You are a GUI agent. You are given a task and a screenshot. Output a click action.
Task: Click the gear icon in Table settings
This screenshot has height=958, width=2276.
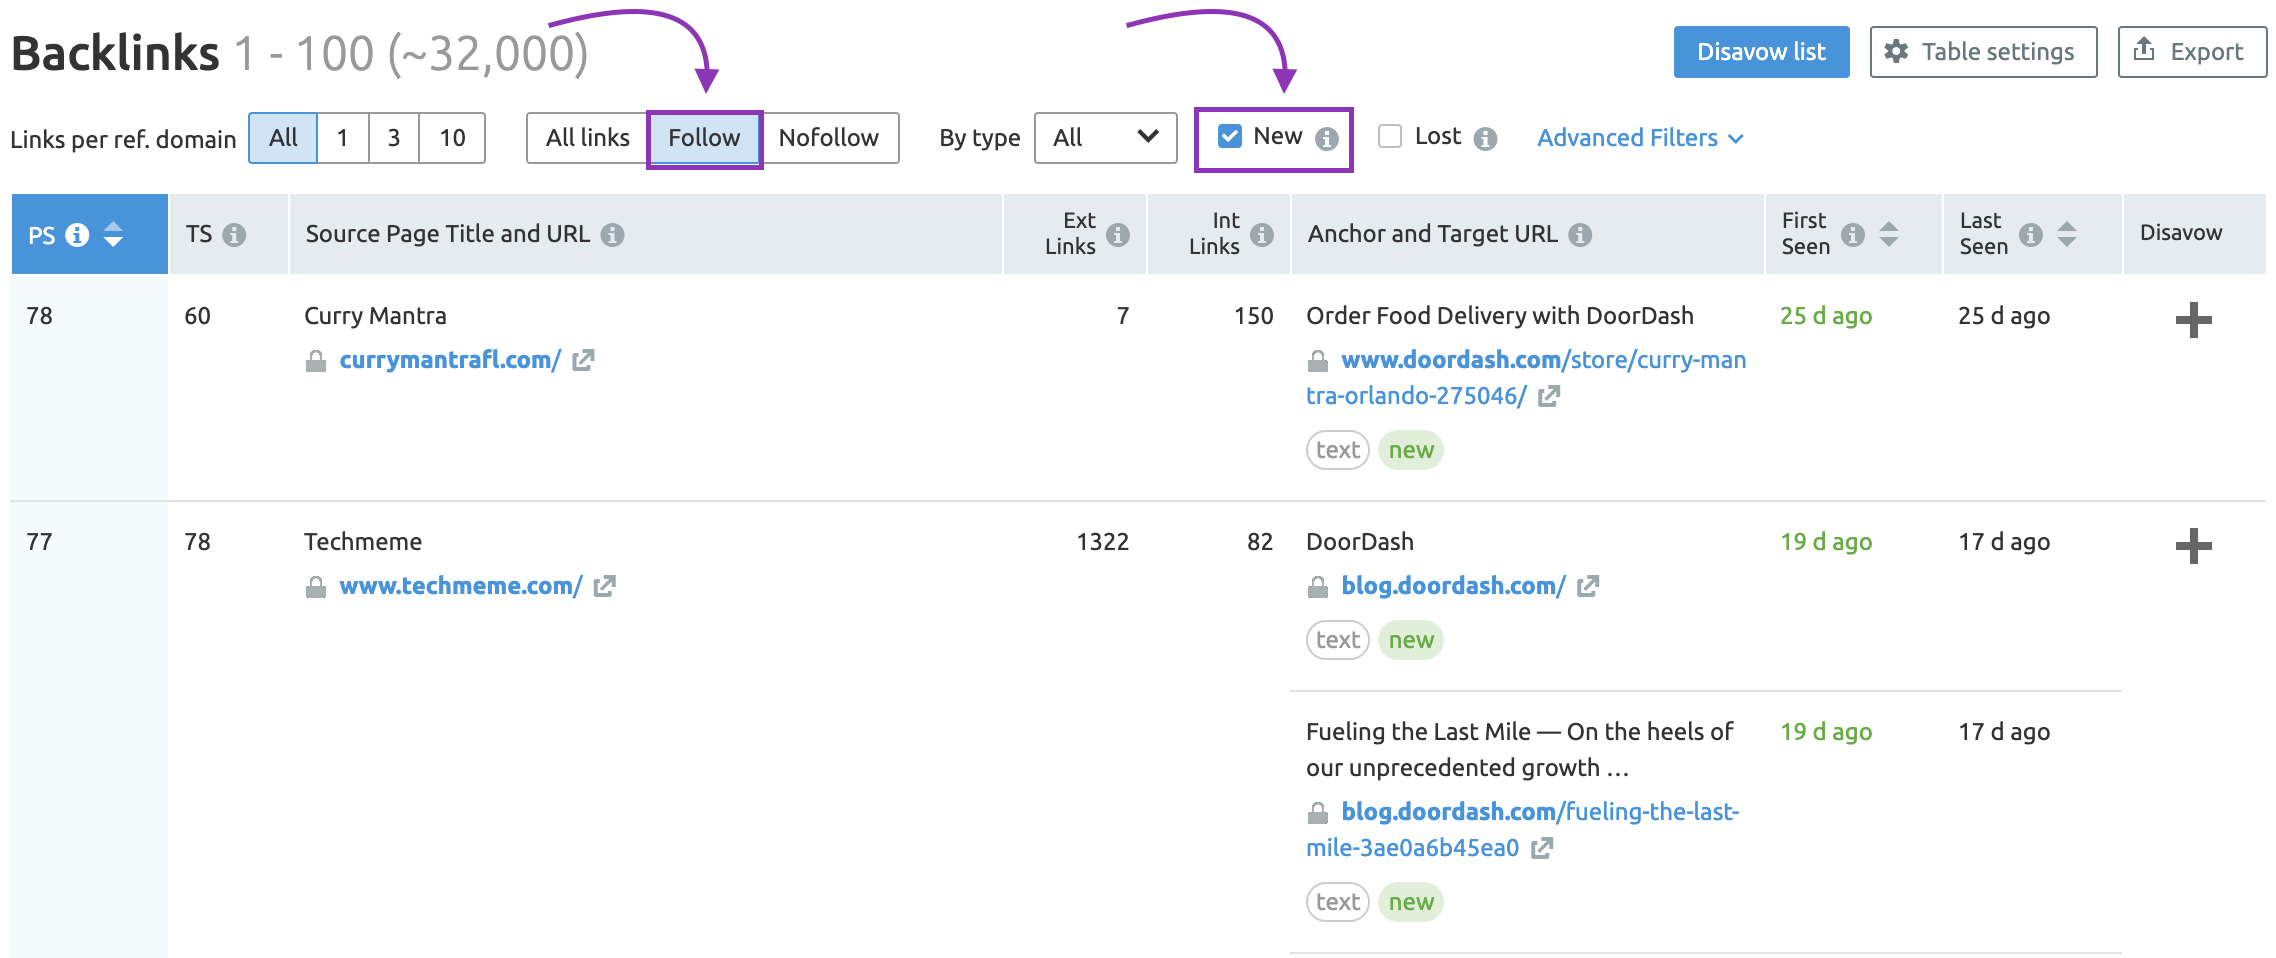pyautogui.click(x=1896, y=52)
